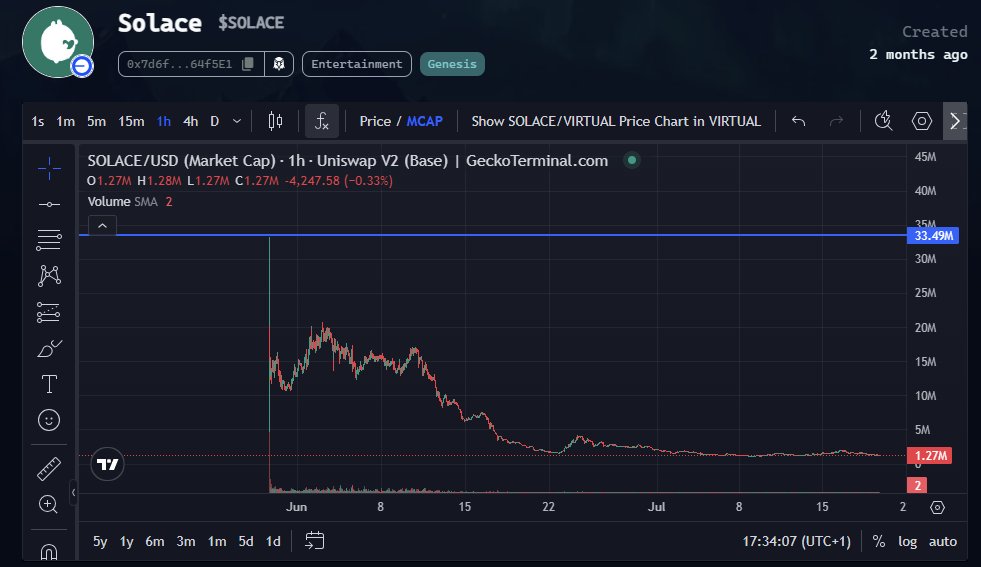Click the 33.49M price line label
The width and height of the screenshot is (981, 567).
coord(933,235)
